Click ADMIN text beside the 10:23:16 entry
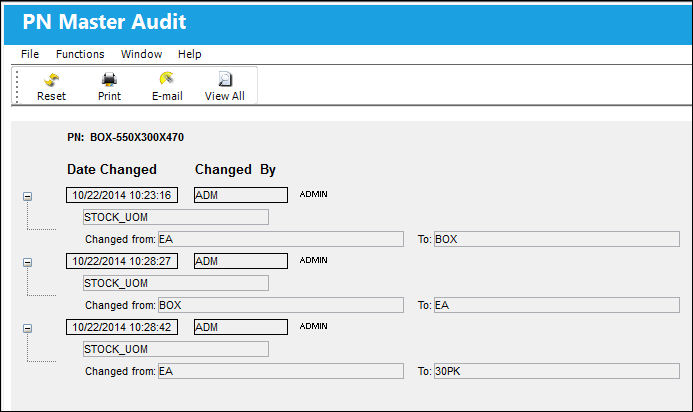 click(x=313, y=194)
